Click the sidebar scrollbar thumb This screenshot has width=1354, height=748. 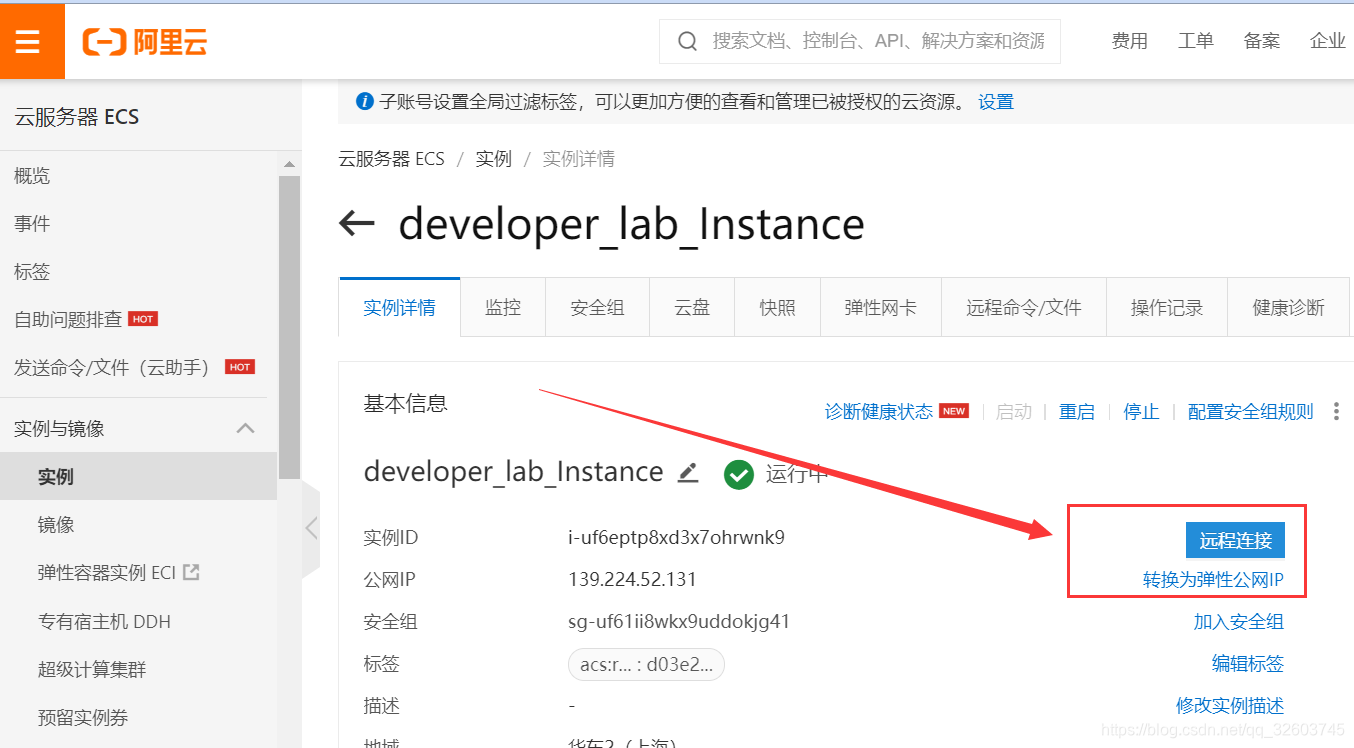(289, 325)
